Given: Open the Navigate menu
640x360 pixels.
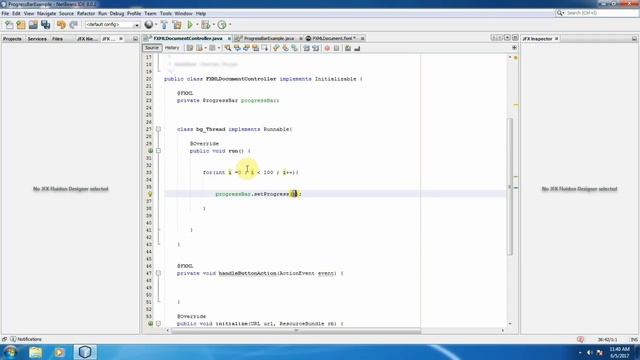Looking at the screenshot, I should click(x=47, y=13).
